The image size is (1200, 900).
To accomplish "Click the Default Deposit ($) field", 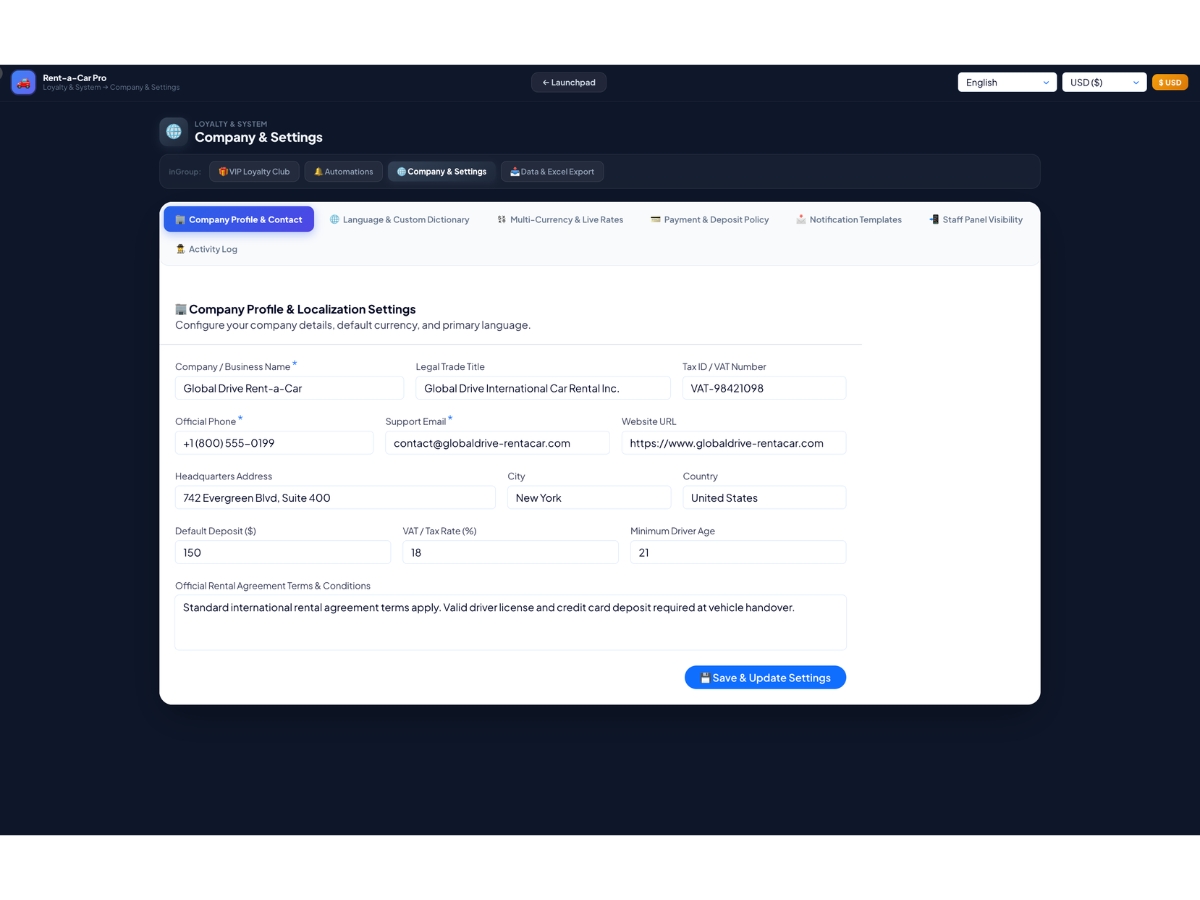I will point(283,552).
